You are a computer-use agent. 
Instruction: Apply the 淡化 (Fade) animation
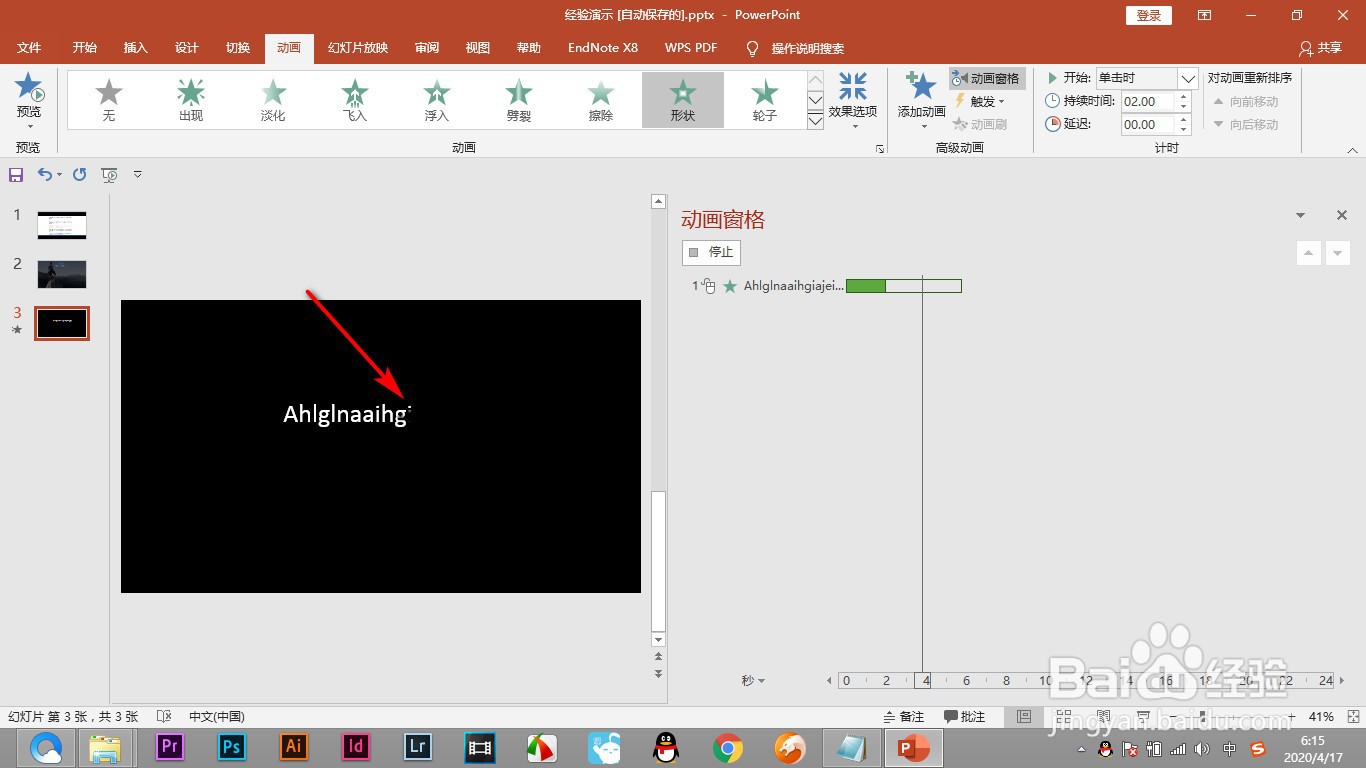pos(273,100)
